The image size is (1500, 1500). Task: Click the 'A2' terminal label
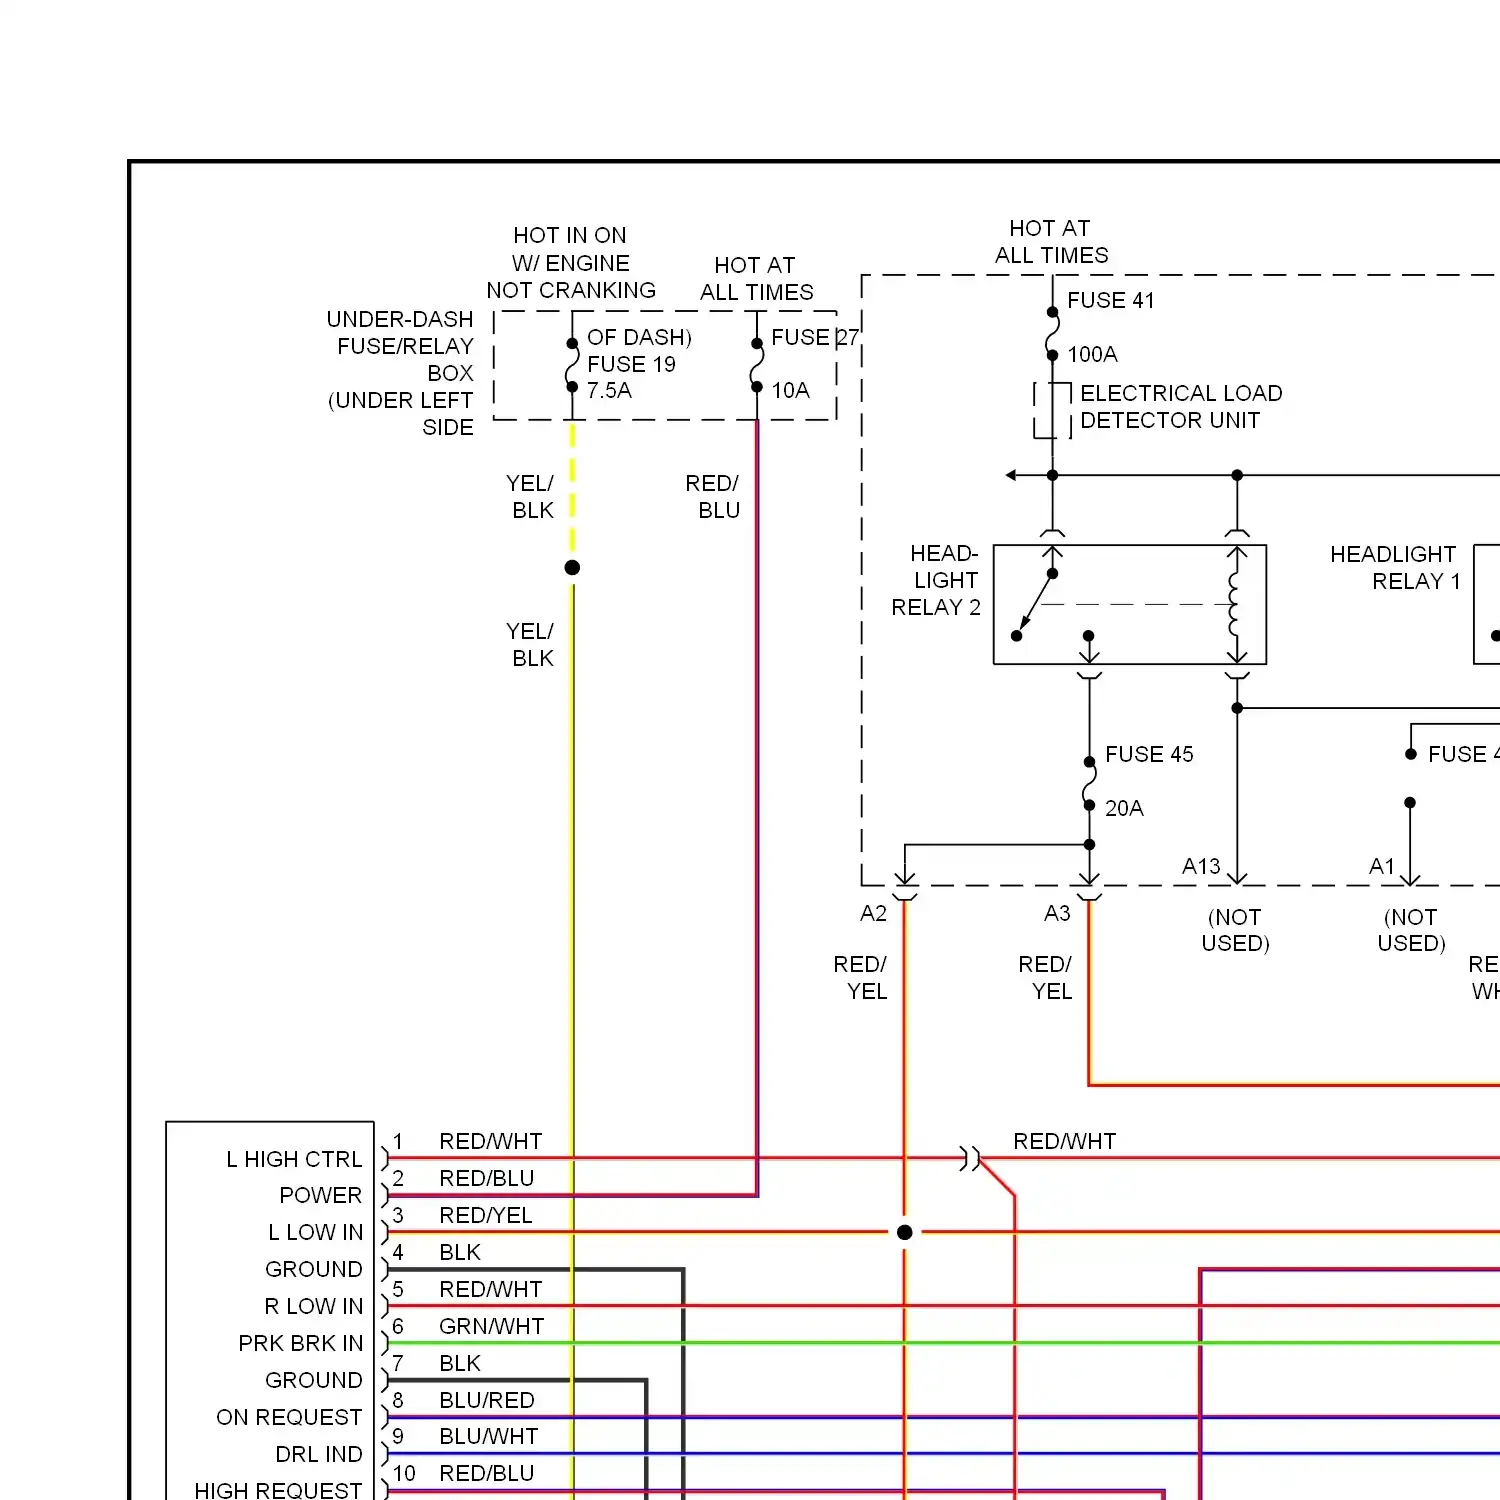(873, 913)
